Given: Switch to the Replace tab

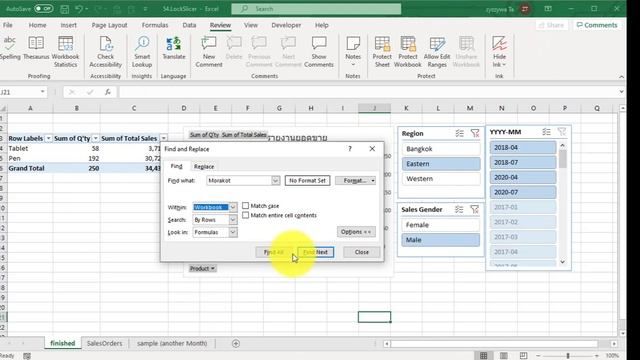Looking at the screenshot, I should coord(204,167).
